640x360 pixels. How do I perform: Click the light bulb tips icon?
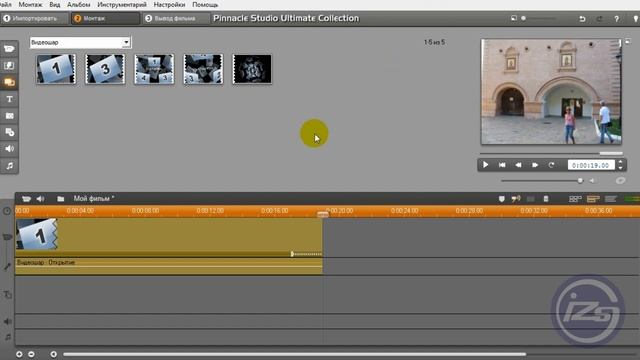point(636,19)
